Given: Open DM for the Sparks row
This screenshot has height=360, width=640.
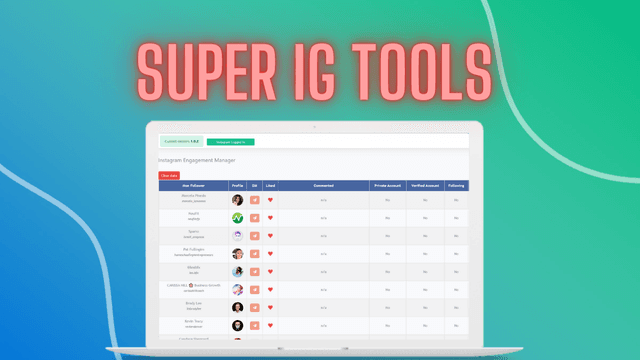Looking at the screenshot, I should click(255, 236).
